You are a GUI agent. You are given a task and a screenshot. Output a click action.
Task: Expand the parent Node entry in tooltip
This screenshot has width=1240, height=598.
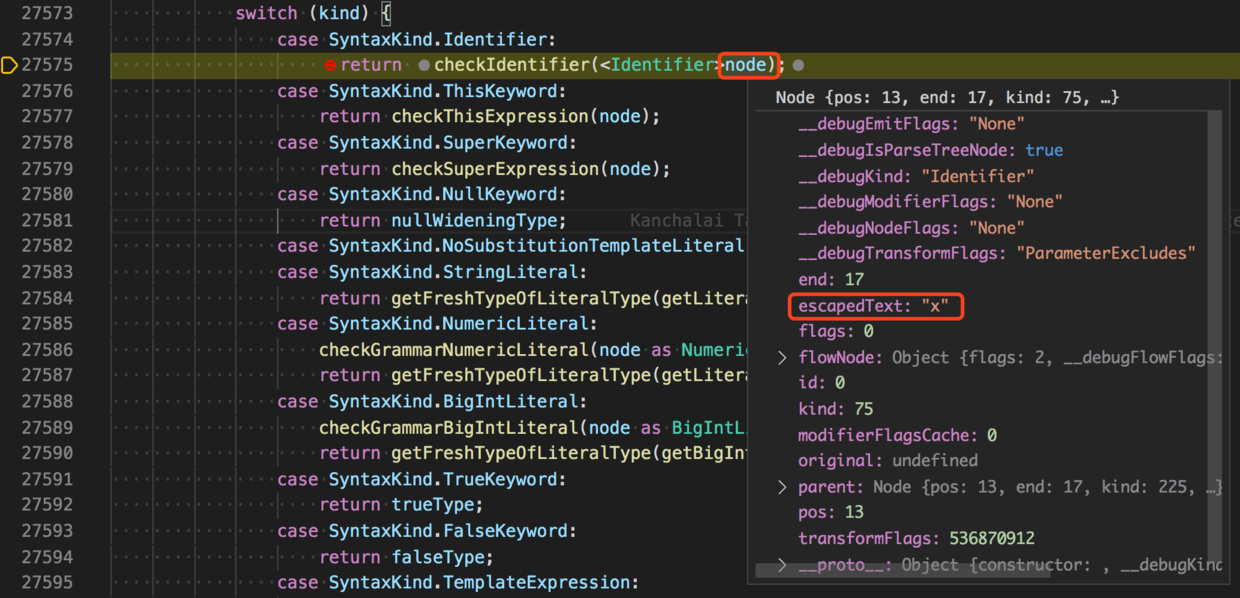pos(782,485)
